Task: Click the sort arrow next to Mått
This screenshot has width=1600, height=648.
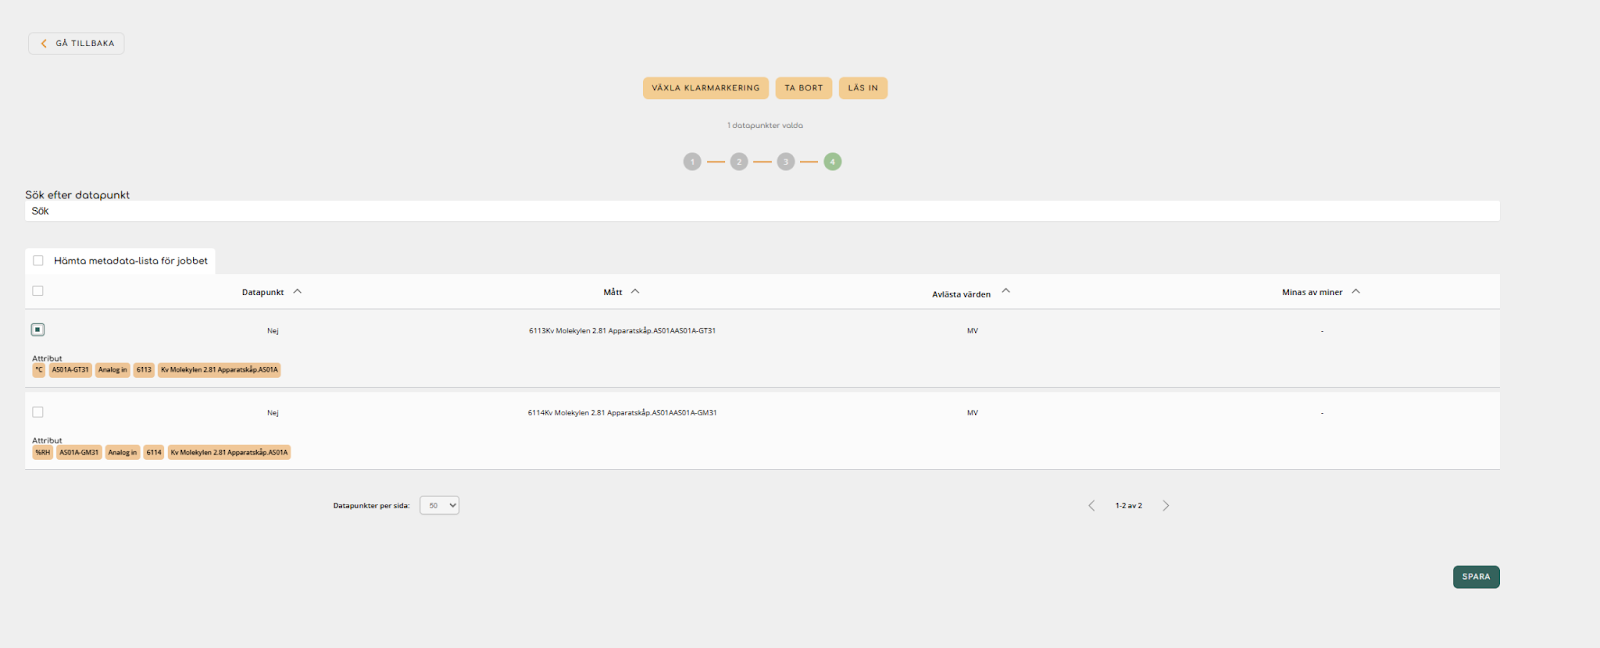Action: click(x=635, y=291)
